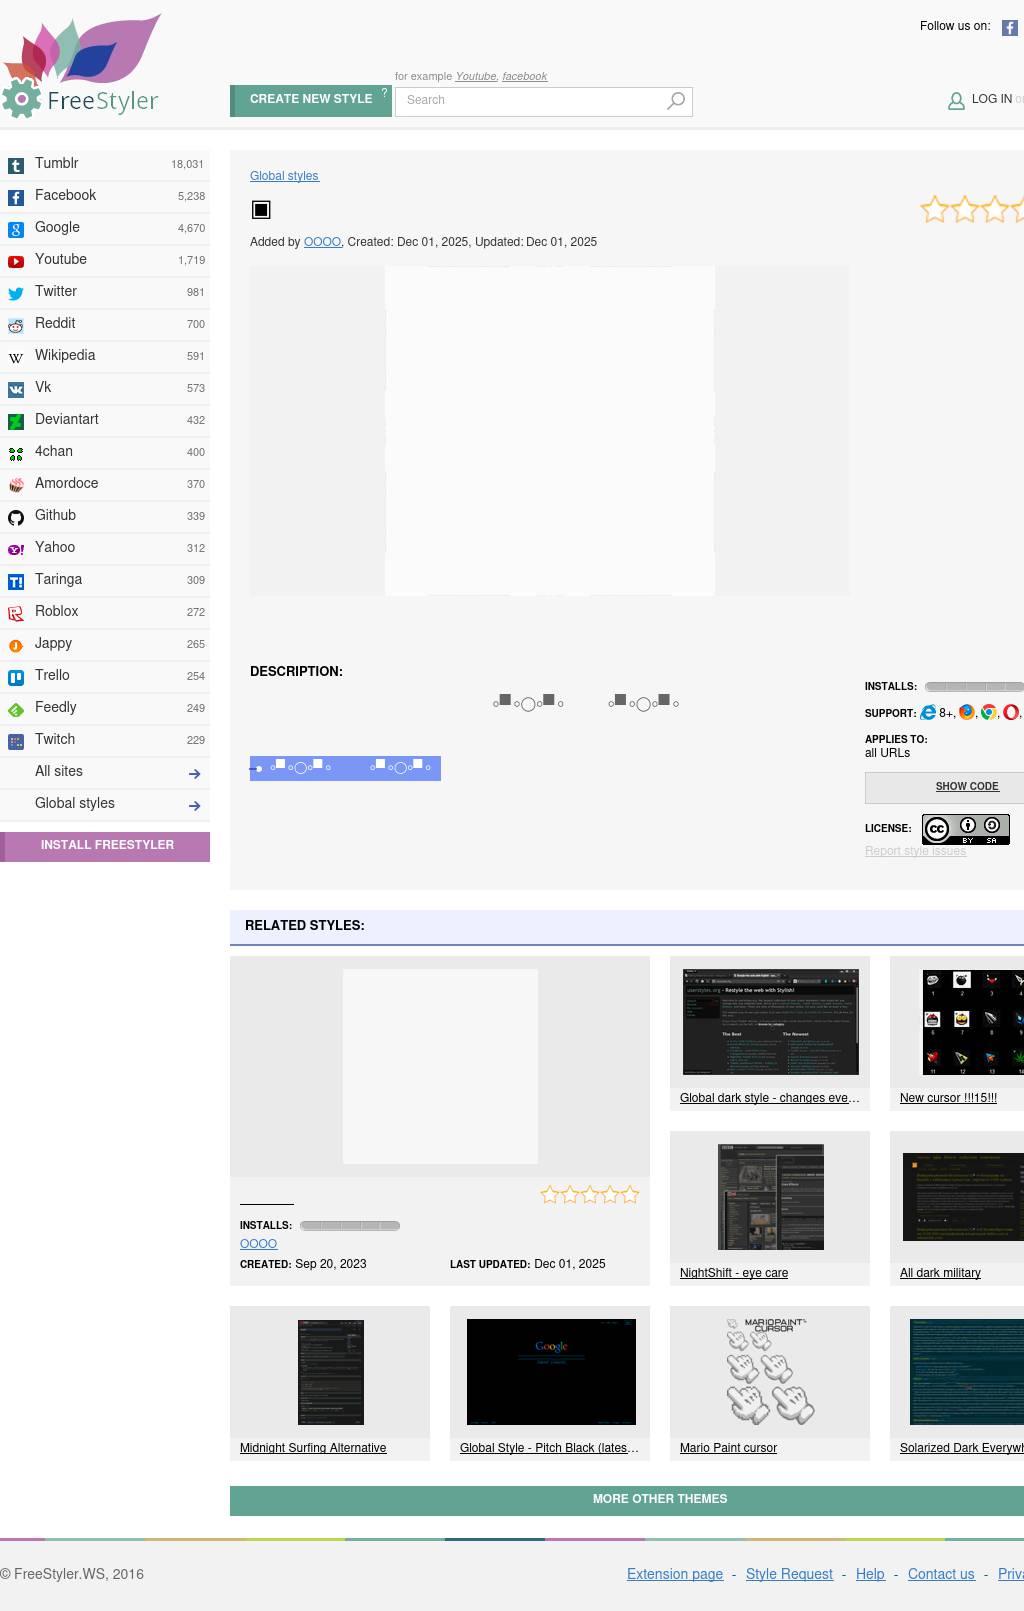This screenshot has height=1611, width=1024.
Task: Open the Youtube category in sidebar
Action: [61, 260]
